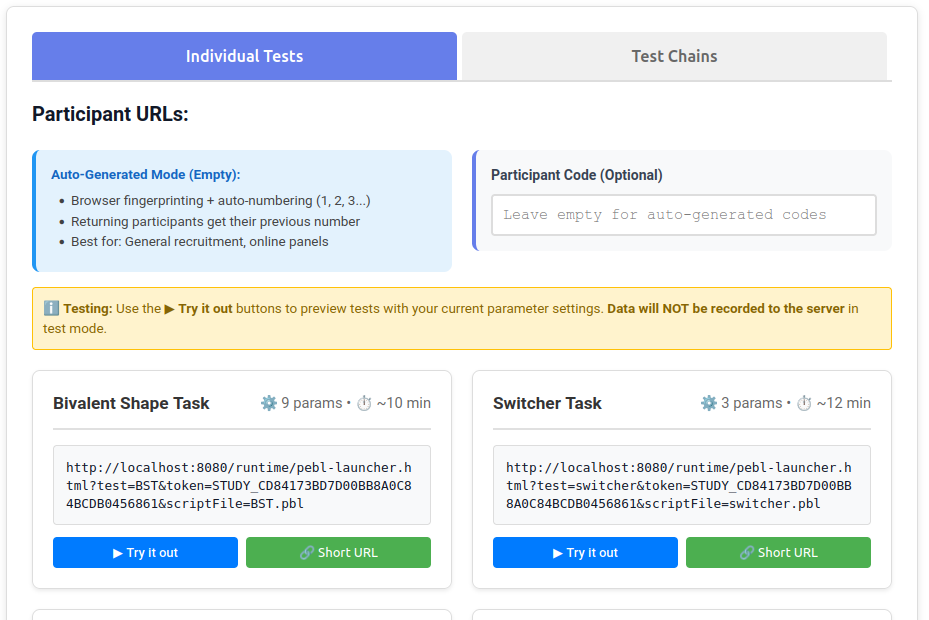929x620 pixels.
Task: Select the Bivalent Shape Task launch URL text
Action: point(241,485)
